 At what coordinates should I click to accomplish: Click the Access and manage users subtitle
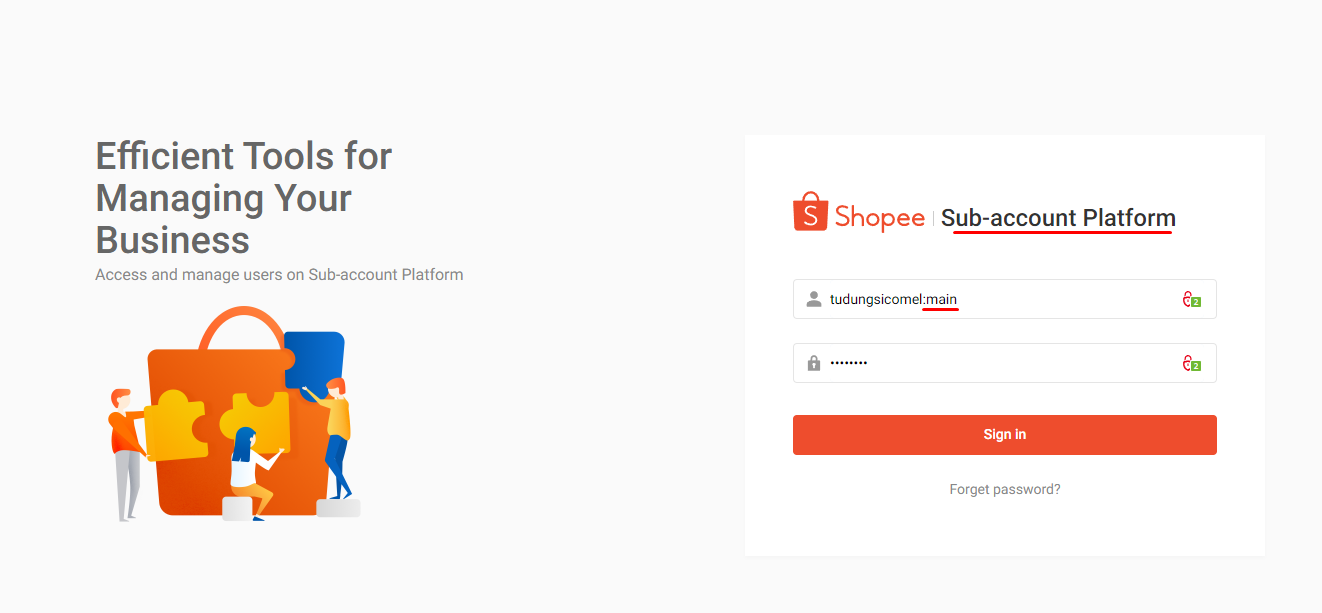point(279,274)
